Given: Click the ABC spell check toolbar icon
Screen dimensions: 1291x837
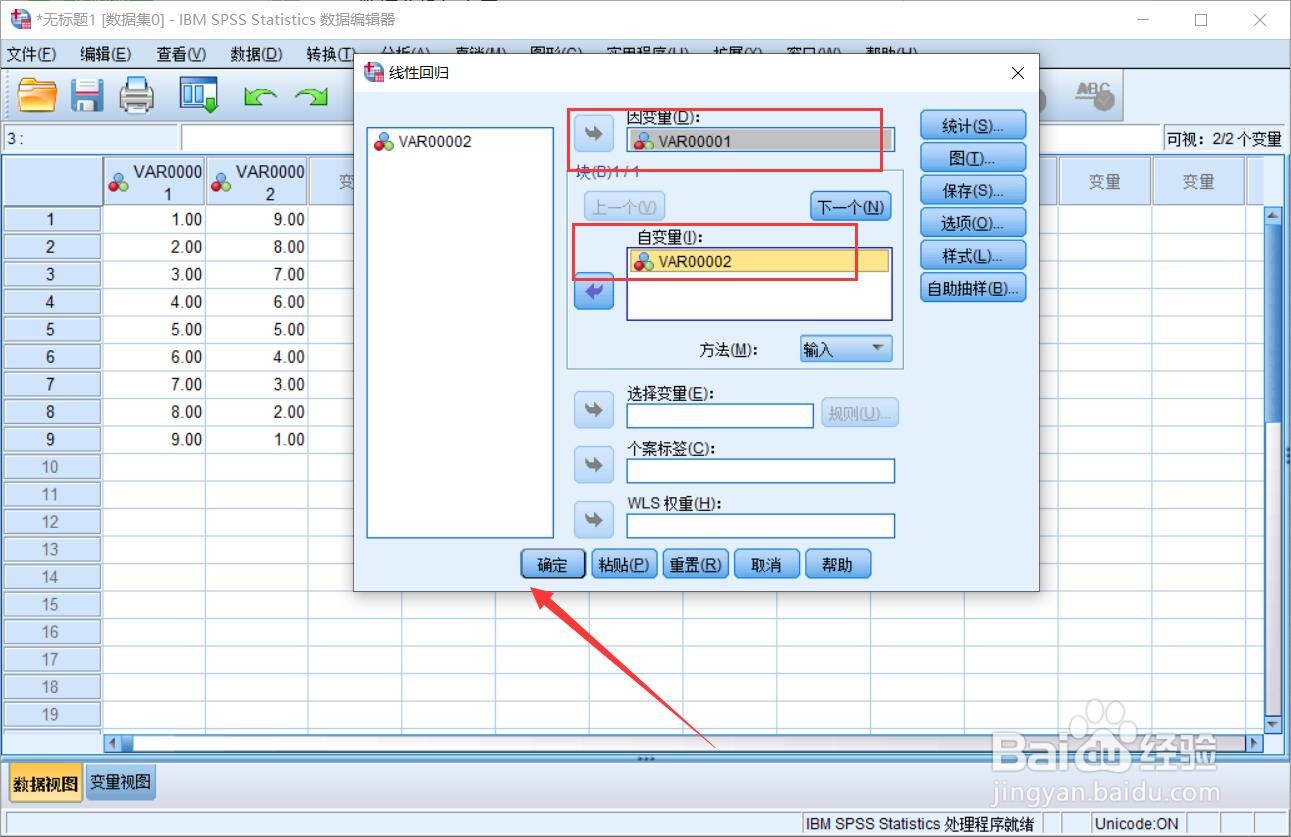Looking at the screenshot, I should tap(1095, 96).
